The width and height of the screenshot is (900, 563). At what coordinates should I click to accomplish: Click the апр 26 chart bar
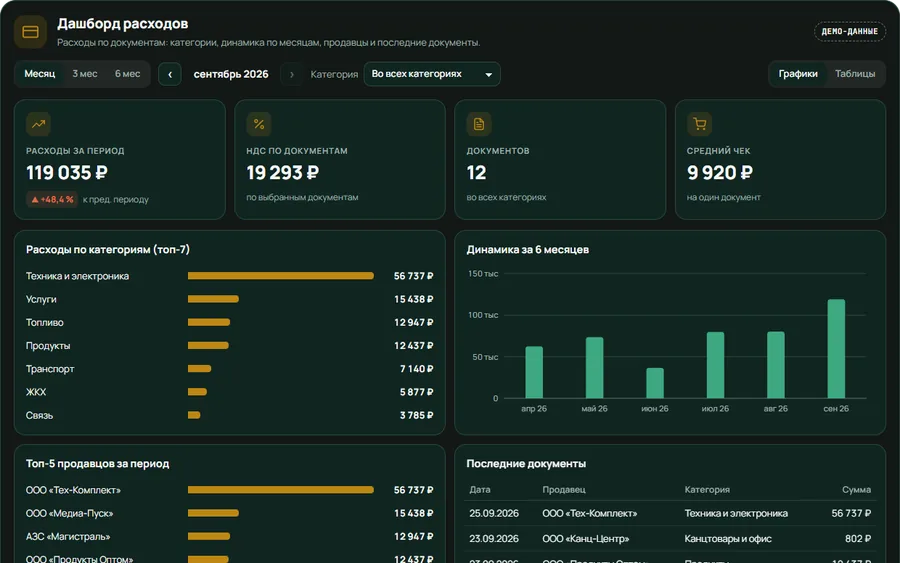[534, 372]
